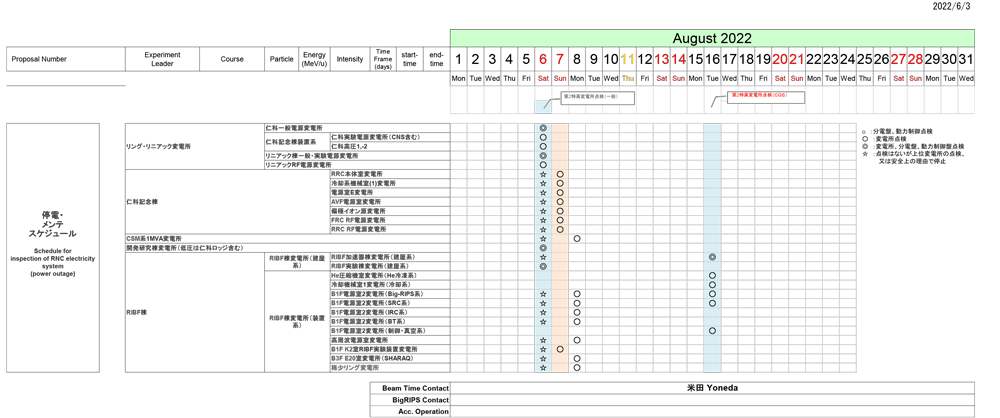Select the Beam Time Contact label

[x=410, y=388]
